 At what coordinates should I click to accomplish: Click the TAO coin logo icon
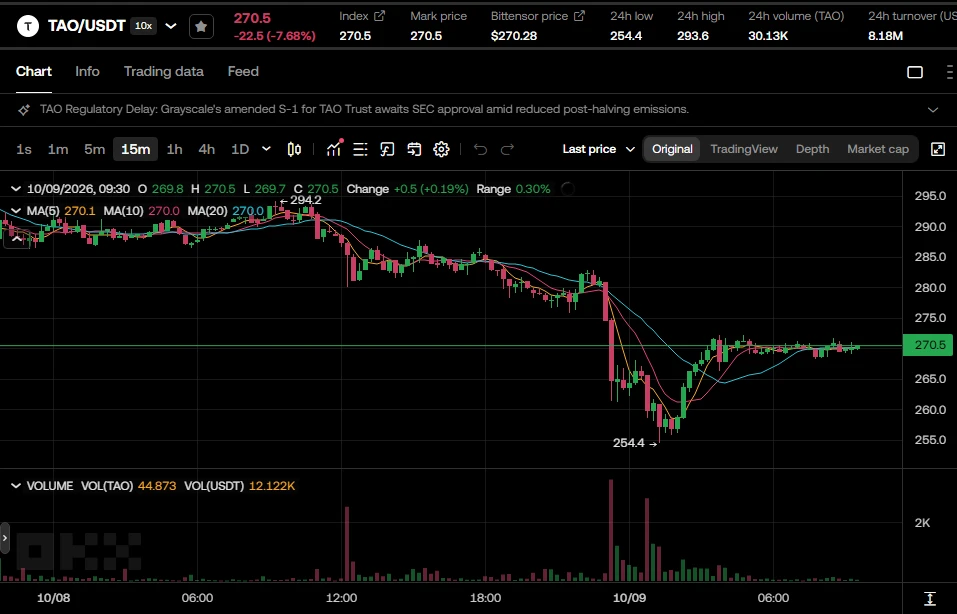[27, 26]
